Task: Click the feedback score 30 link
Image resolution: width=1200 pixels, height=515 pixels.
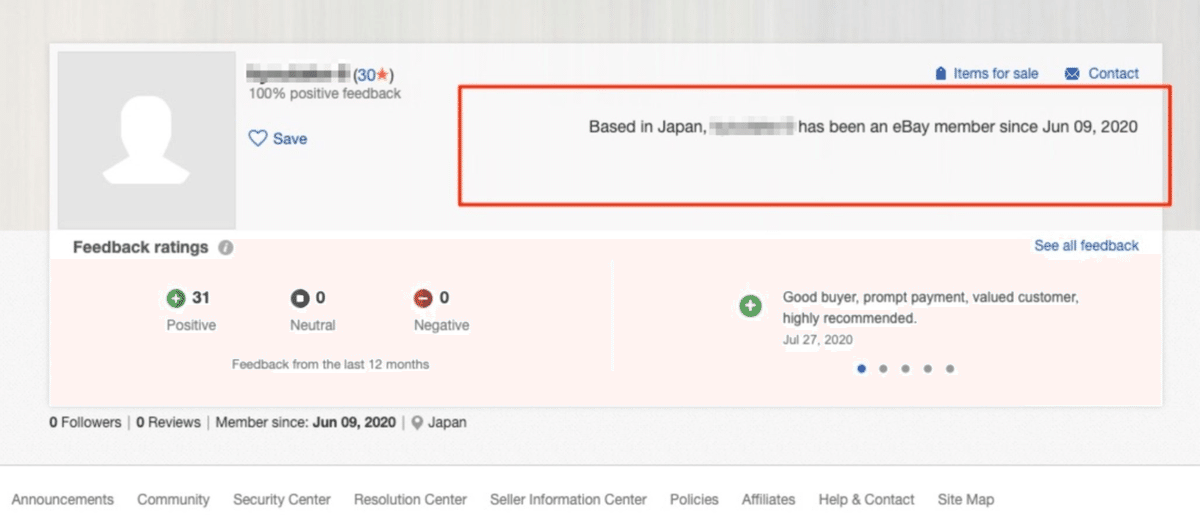Action: click(x=366, y=75)
